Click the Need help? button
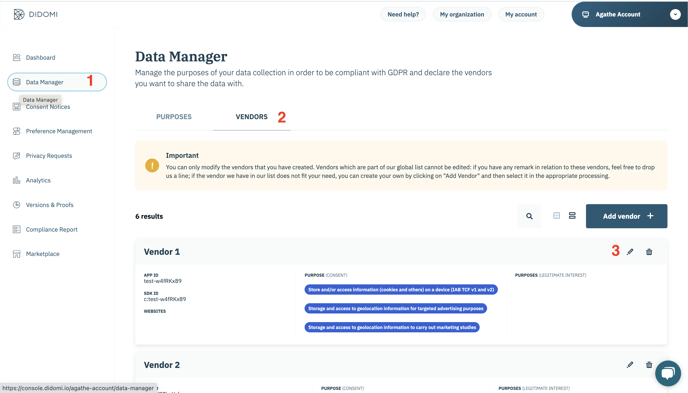The height and width of the screenshot is (393, 688). (x=403, y=14)
